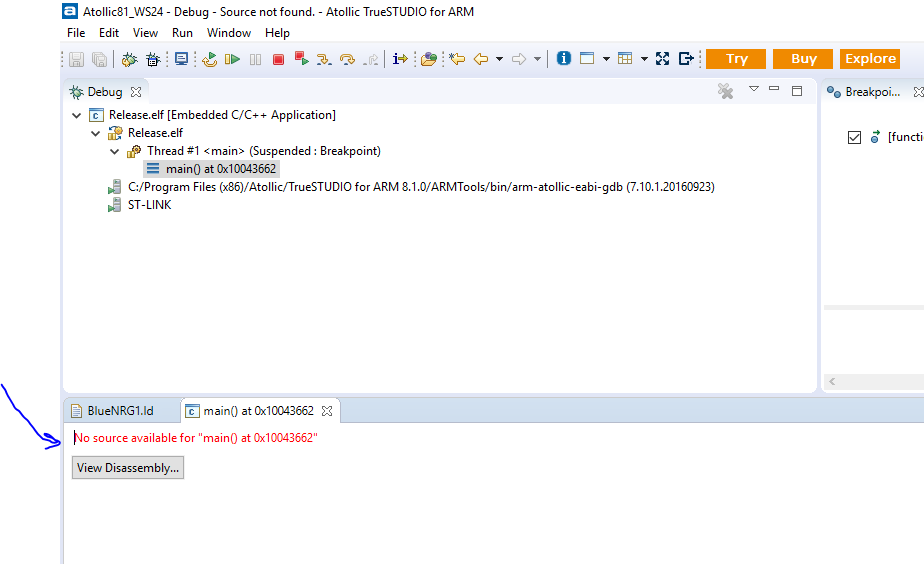Click the View Disassembly... button
Image resolution: width=924 pixels, height=564 pixels.
(x=128, y=467)
